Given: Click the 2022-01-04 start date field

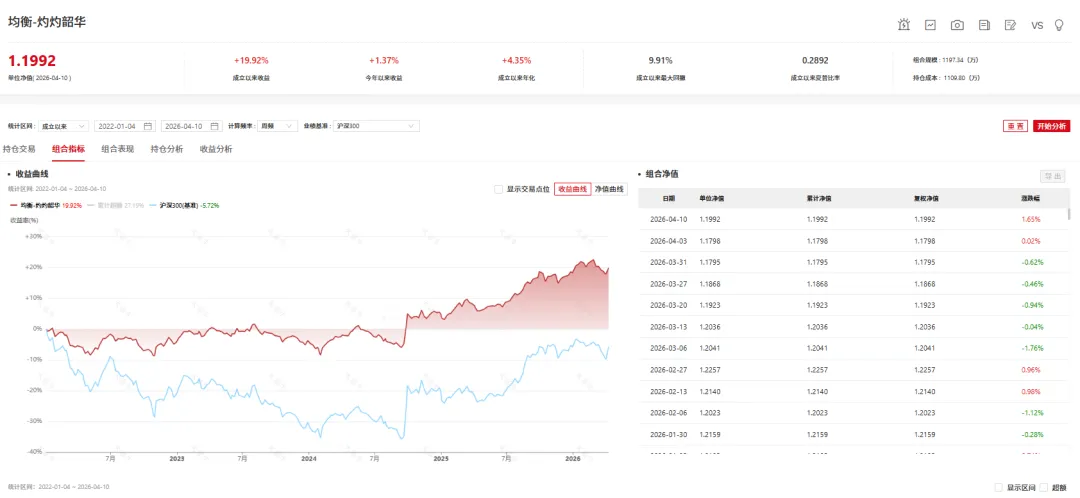Looking at the screenshot, I should (123, 126).
